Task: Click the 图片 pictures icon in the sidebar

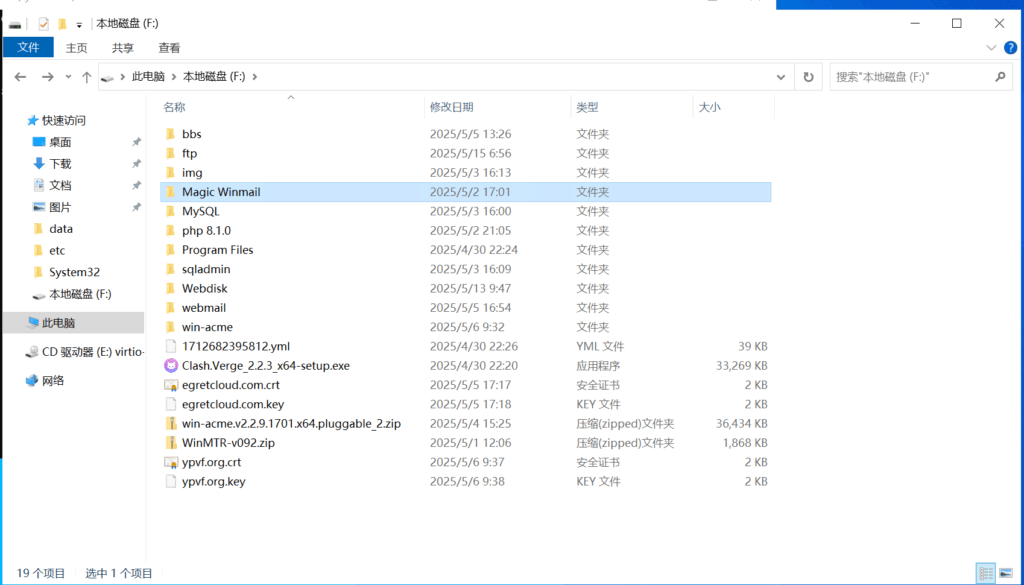Action: tap(39, 207)
